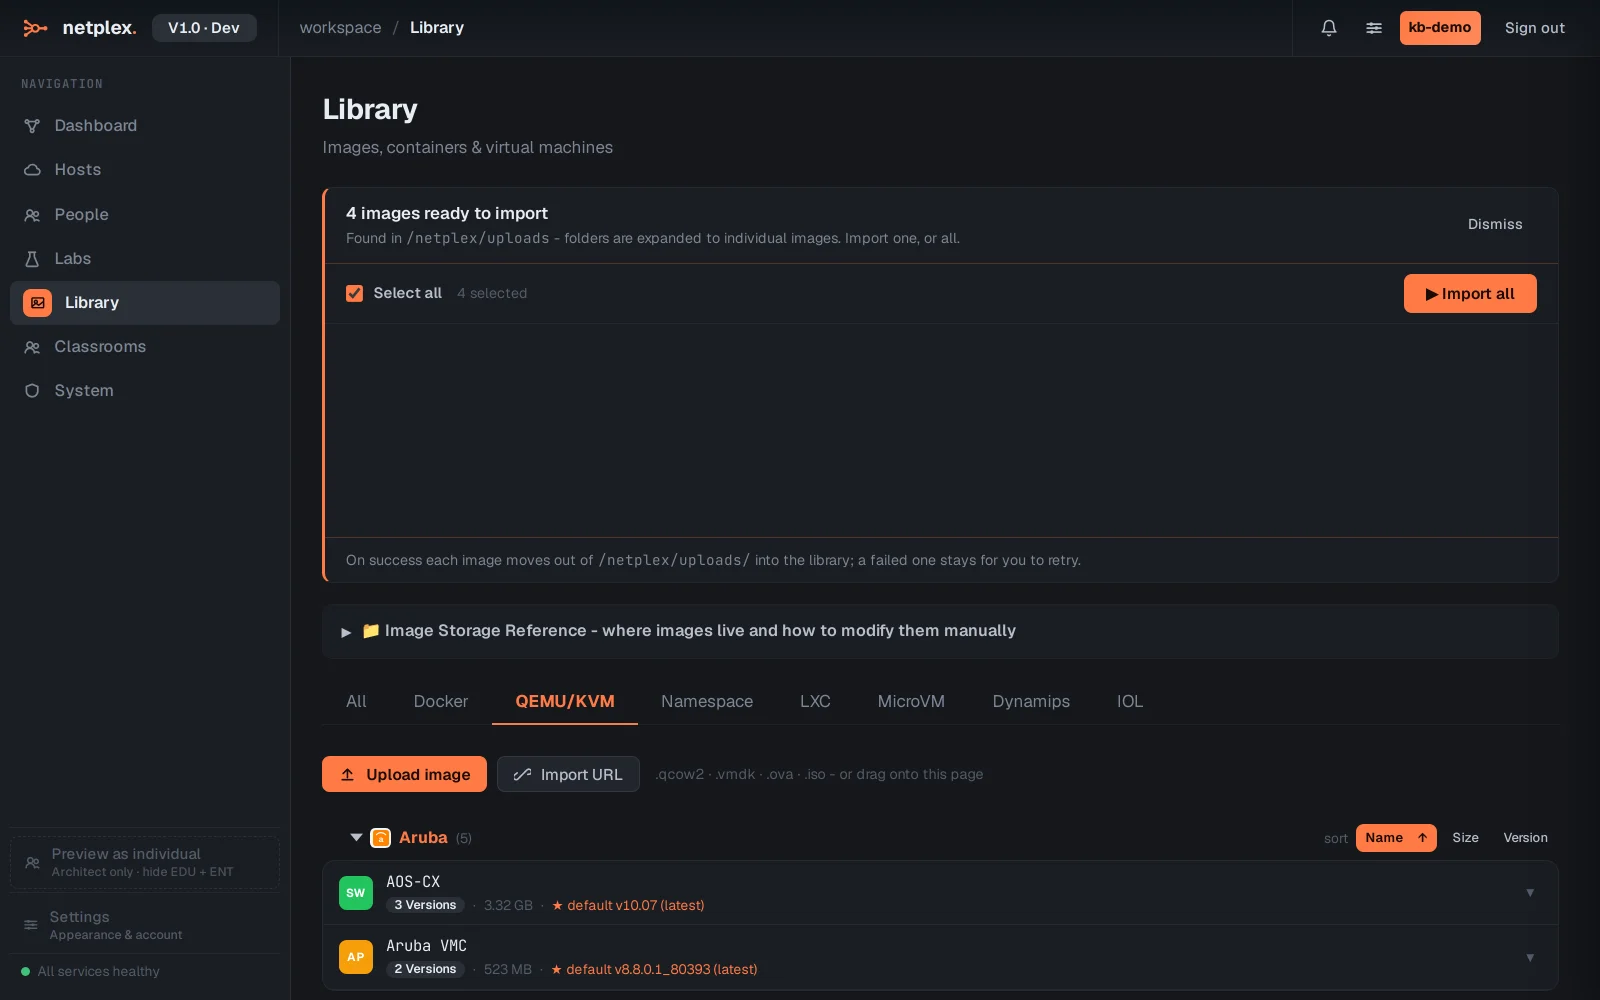This screenshot has height=1000, width=1600.
Task: Click the orange Library icon in sidebar
Action: (37, 303)
